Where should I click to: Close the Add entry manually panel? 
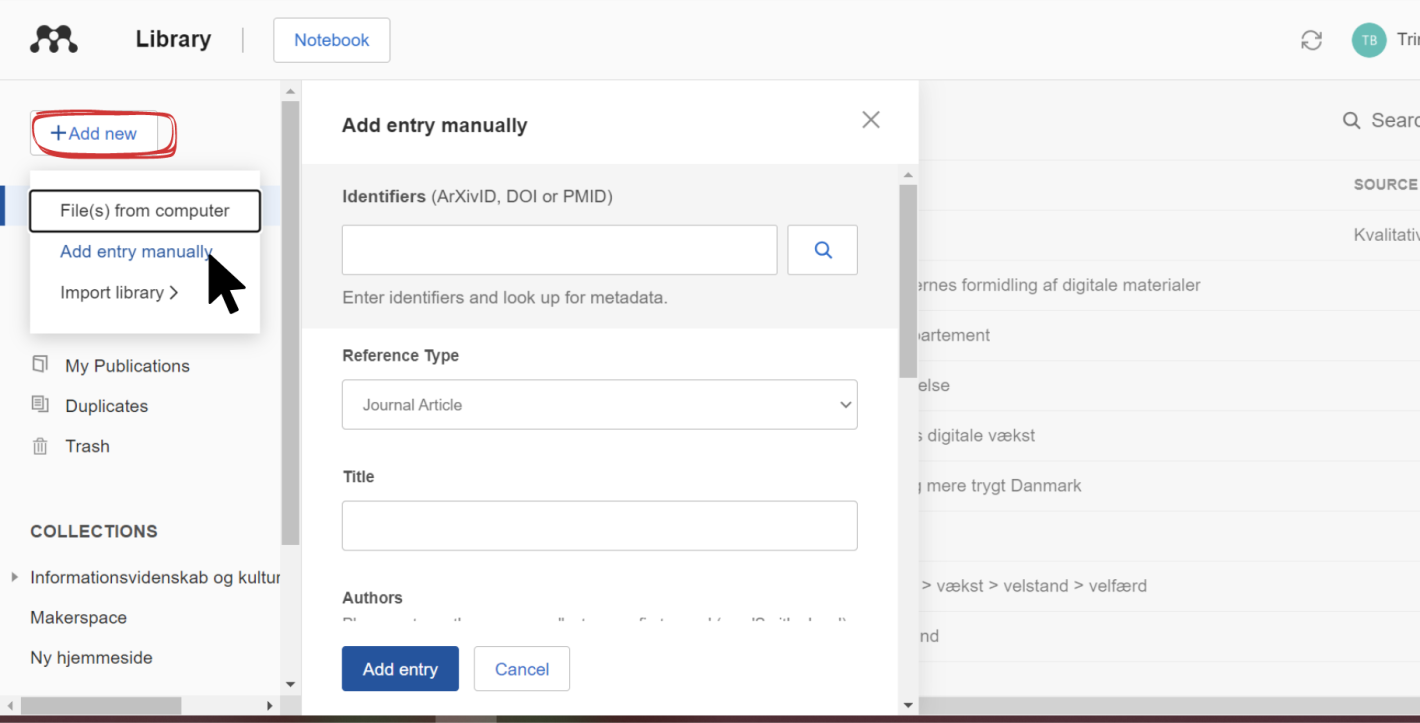pyautogui.click(x=871, y=120)
